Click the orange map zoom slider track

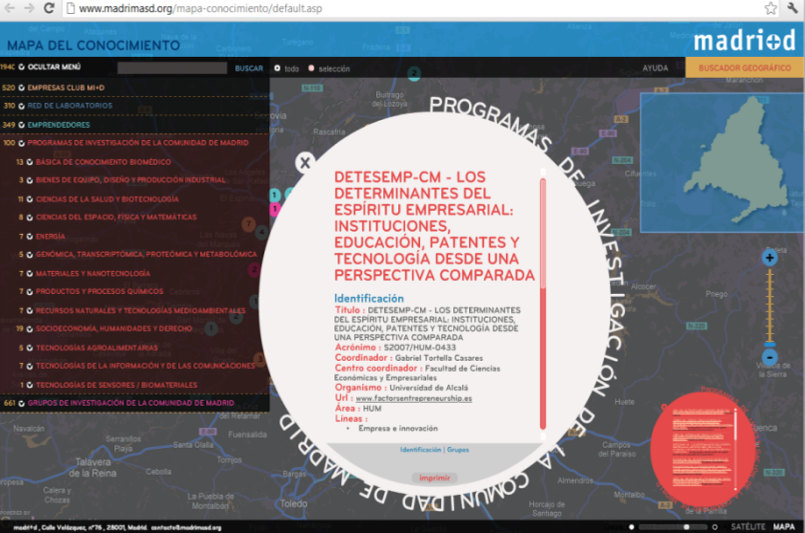coord(769,307)
